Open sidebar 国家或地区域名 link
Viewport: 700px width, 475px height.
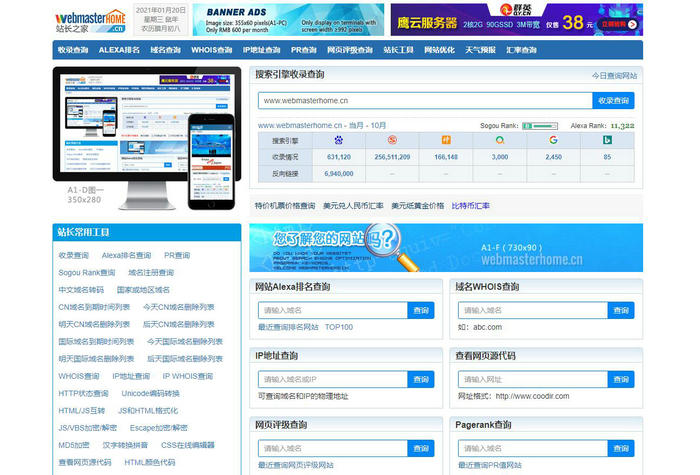click(x=143, y=290)
